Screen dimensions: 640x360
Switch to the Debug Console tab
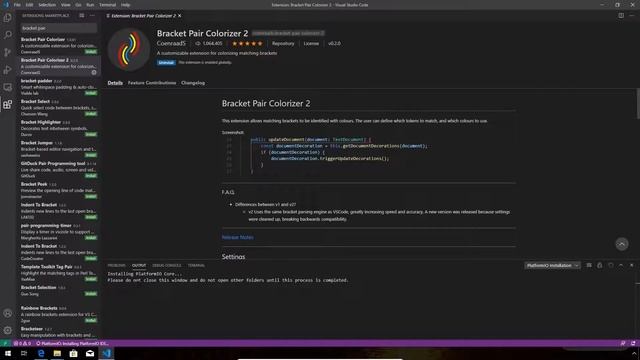click(x=167, y=265)
